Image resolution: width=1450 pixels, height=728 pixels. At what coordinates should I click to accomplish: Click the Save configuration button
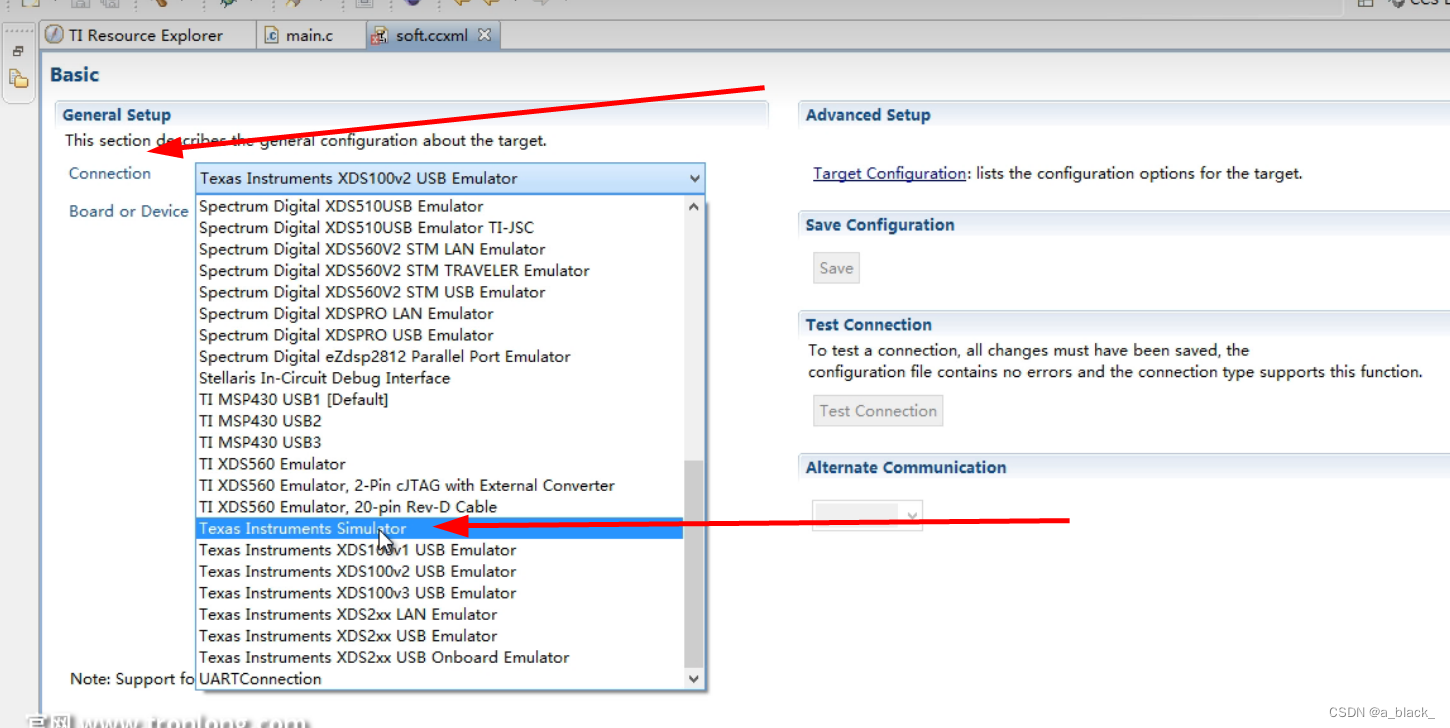pyautogui.click(x=836, y=268)
